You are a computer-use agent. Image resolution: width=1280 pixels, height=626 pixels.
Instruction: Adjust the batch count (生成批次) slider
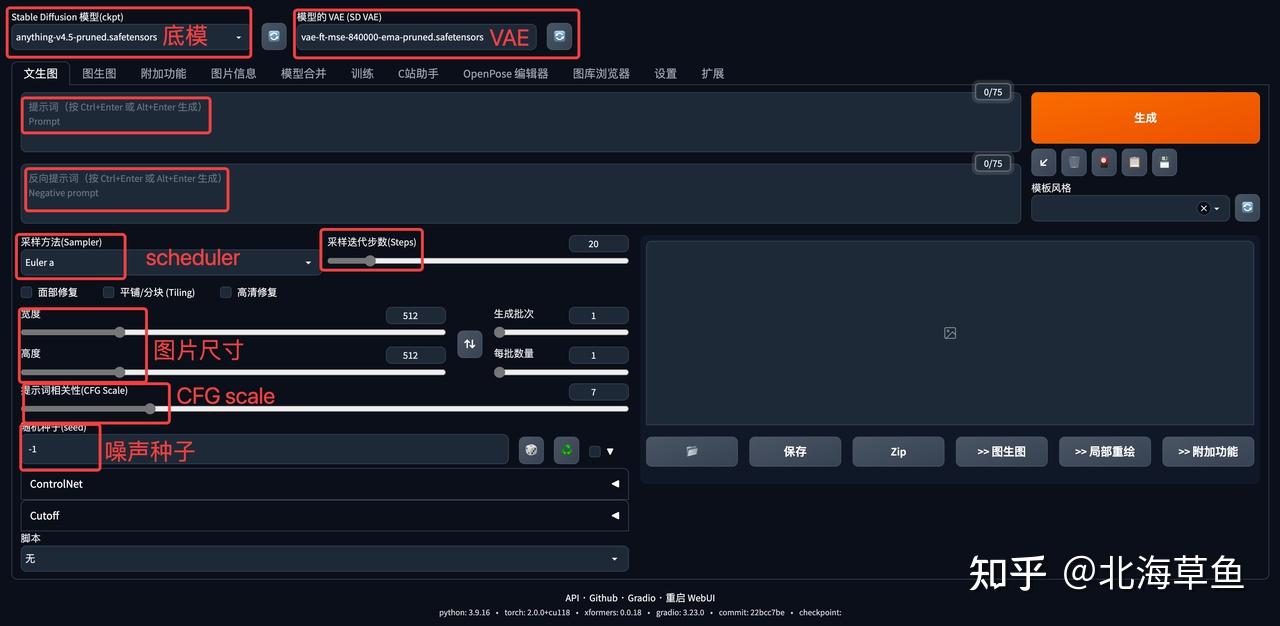coord(561,332)
